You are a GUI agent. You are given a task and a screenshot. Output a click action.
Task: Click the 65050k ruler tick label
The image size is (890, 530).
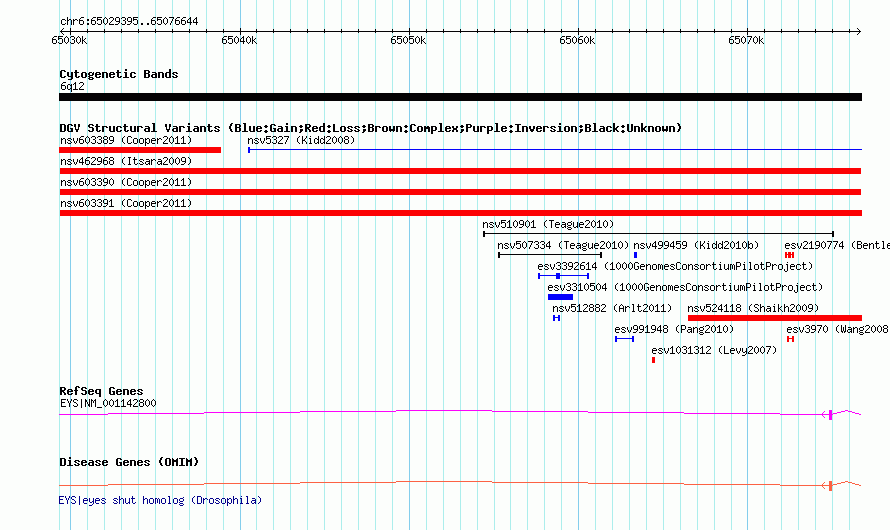[408, 40]
